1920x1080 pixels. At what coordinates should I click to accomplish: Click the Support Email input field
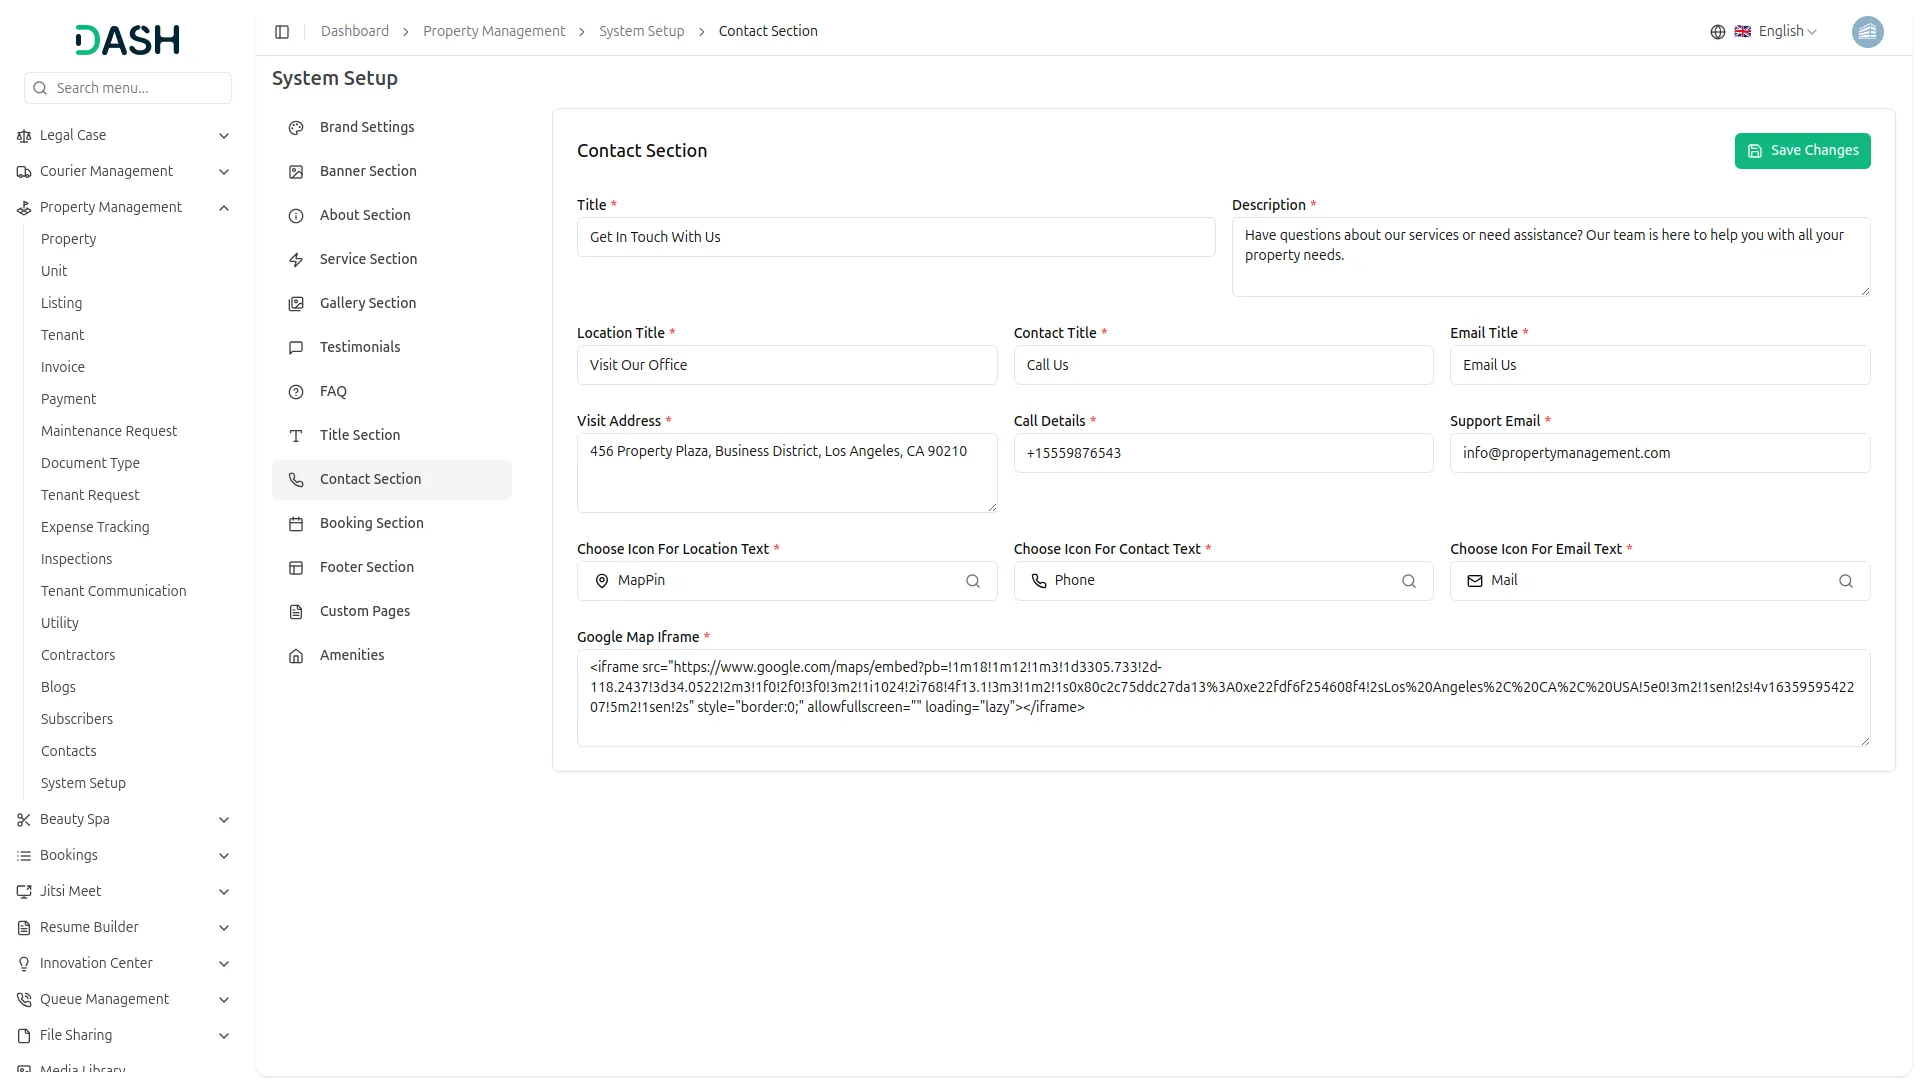[1659, 453]
